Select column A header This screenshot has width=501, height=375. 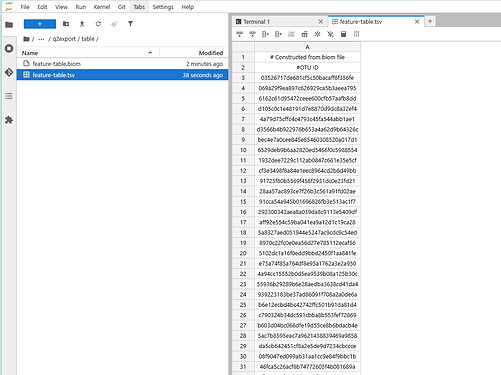click(307, 47)
